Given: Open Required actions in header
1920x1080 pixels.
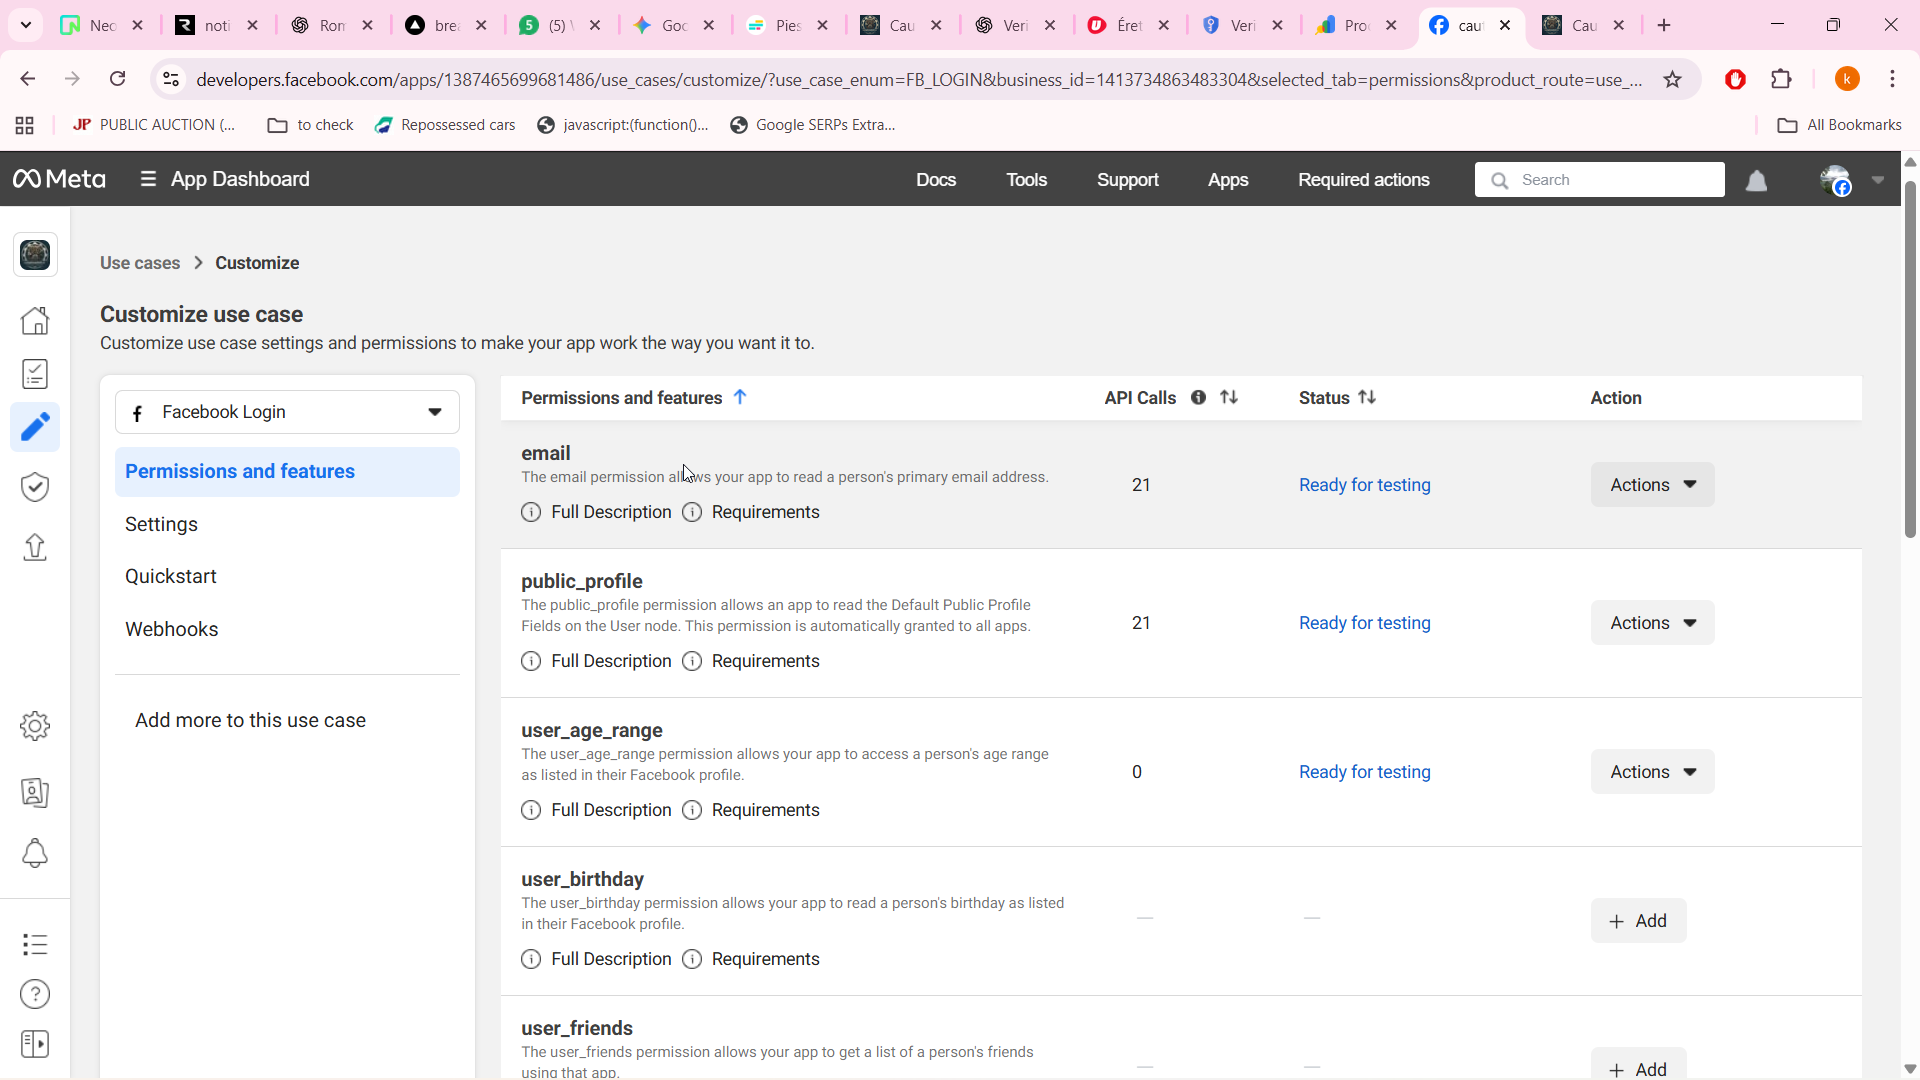Looking at the screenshot, I should point(1364,180).
